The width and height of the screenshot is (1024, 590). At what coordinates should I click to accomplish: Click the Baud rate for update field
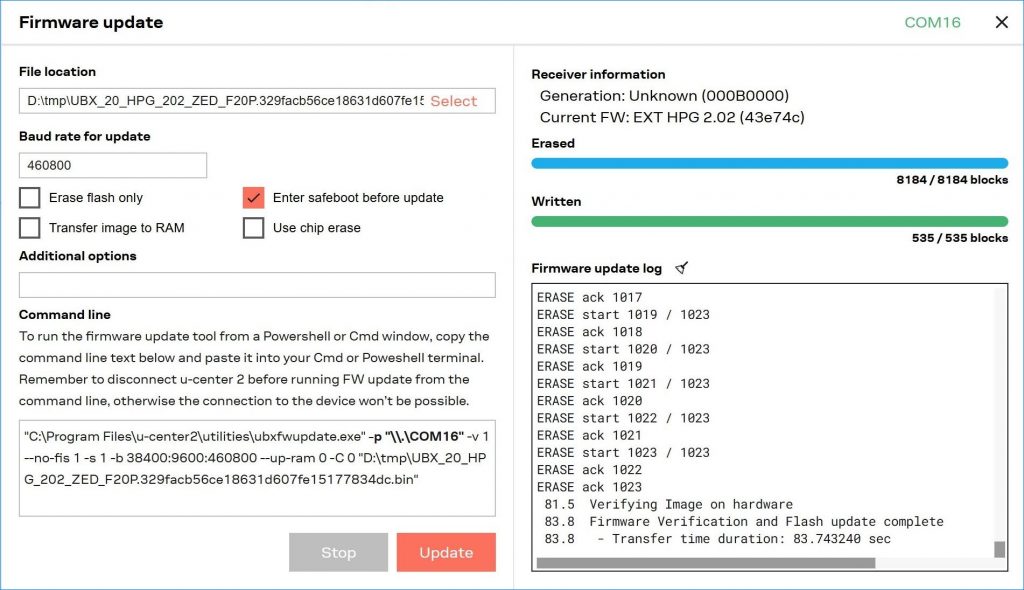(112, 165)
